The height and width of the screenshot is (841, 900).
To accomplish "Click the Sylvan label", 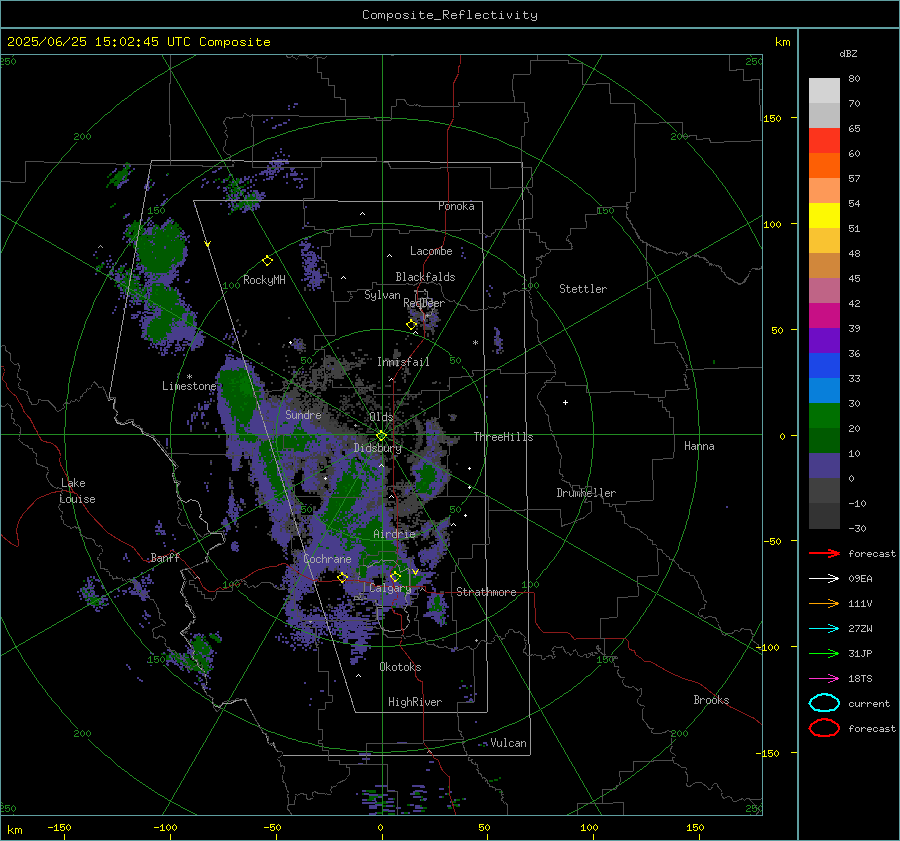I will pos(382,295).
